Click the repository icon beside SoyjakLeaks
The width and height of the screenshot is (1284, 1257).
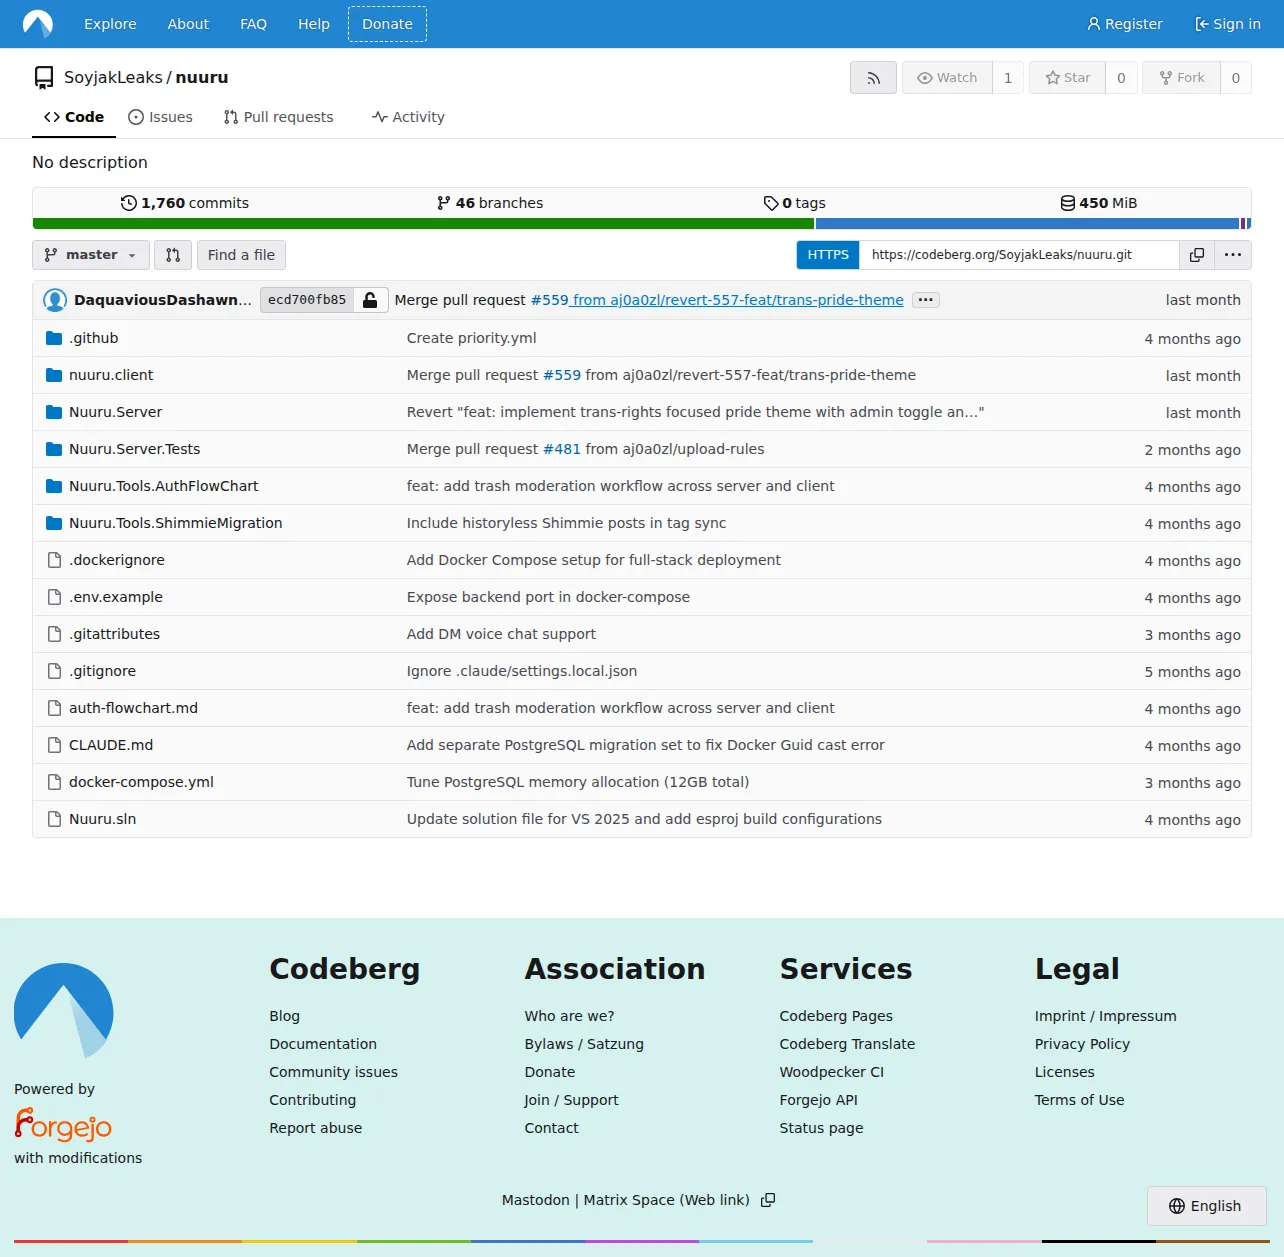44,78
